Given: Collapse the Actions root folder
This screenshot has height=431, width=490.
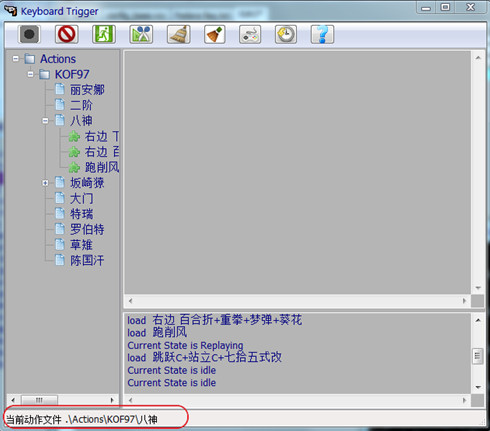Looking at the screenshot, I should (15, 59).
